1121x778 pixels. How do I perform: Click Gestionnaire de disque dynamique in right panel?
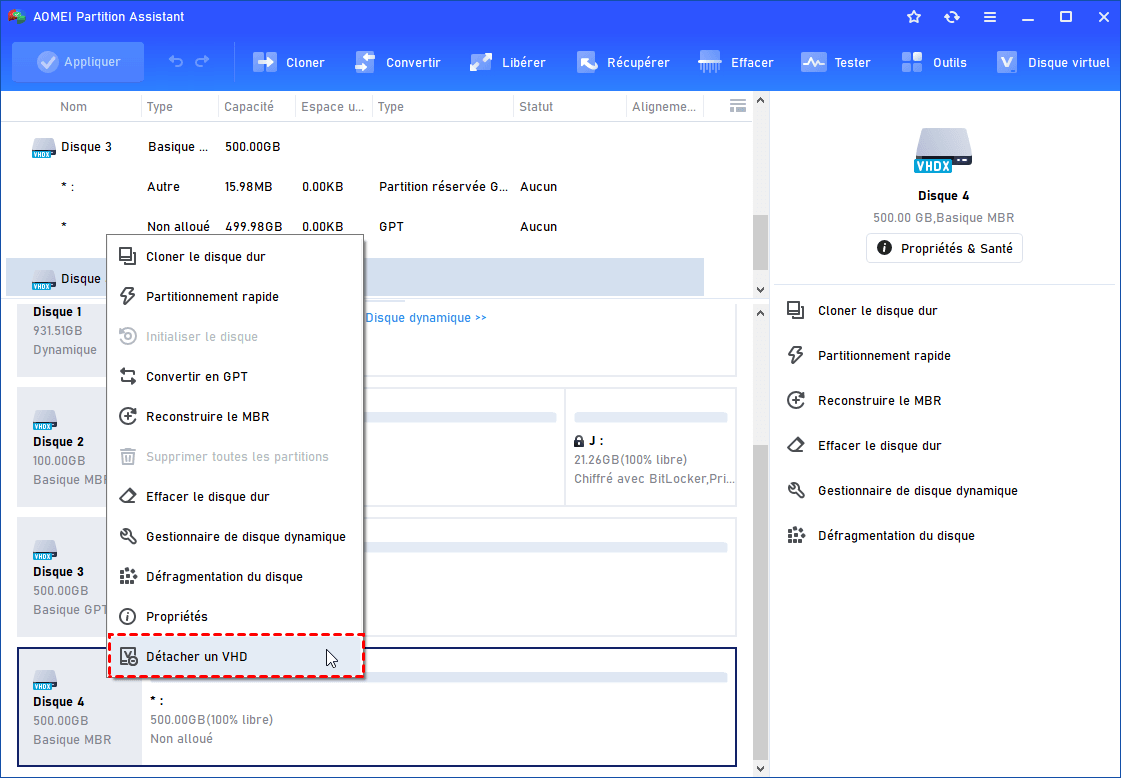pyautogui.click(x=917, y=491)
